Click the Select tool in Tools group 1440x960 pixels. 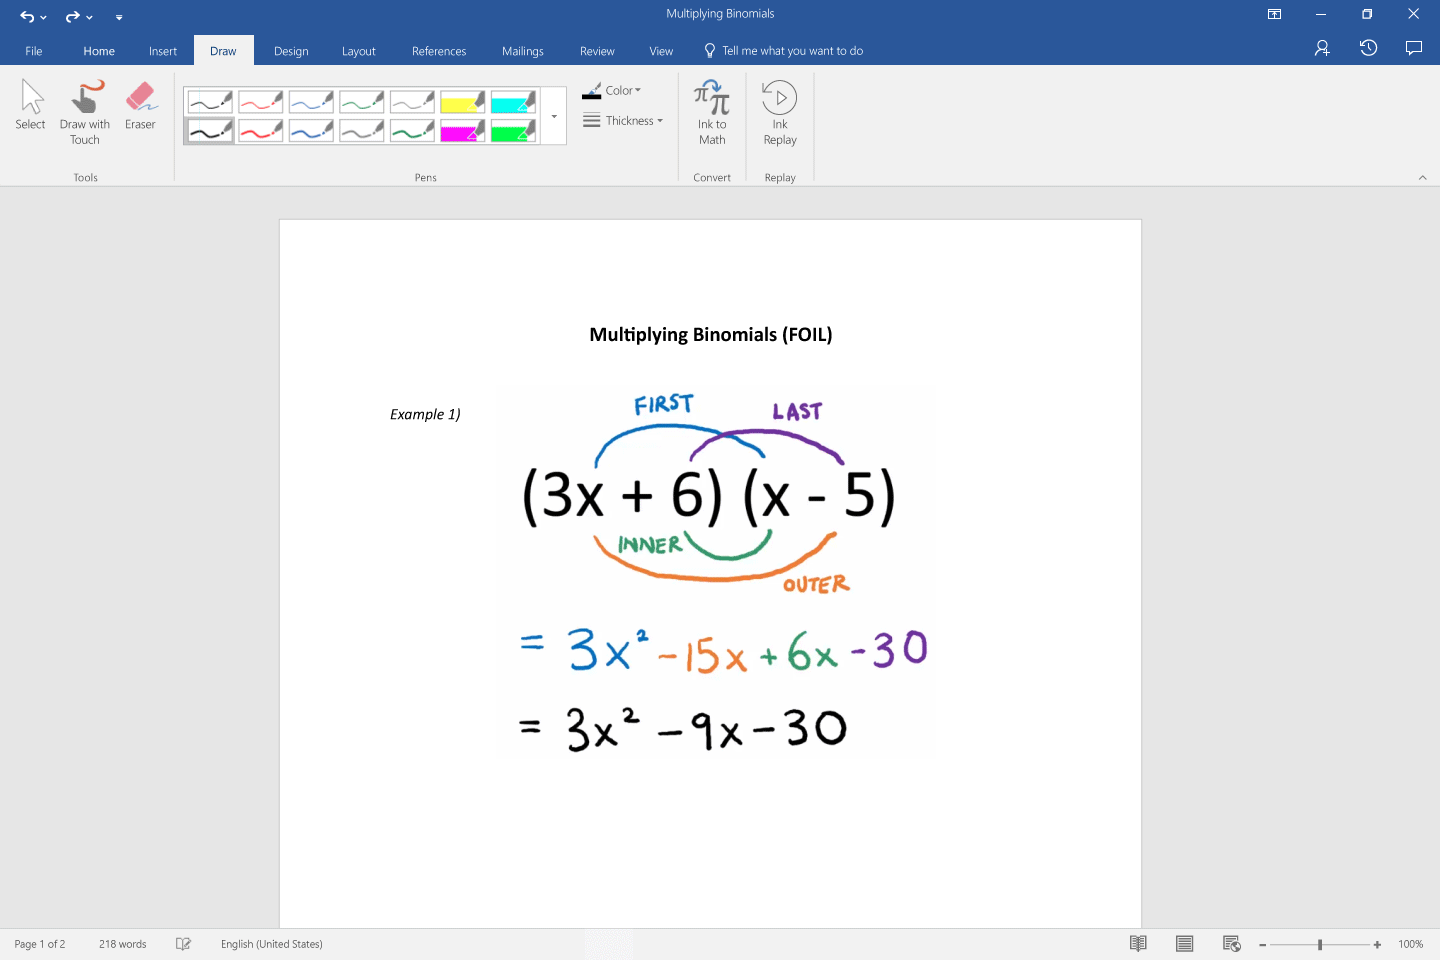coord(30,110)
